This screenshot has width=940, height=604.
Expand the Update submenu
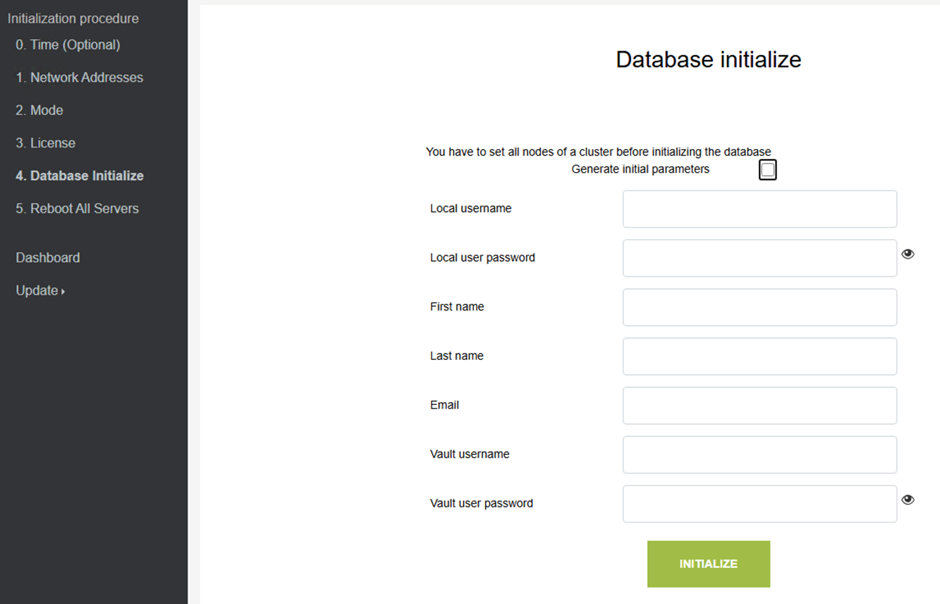(x=40, y=291)
